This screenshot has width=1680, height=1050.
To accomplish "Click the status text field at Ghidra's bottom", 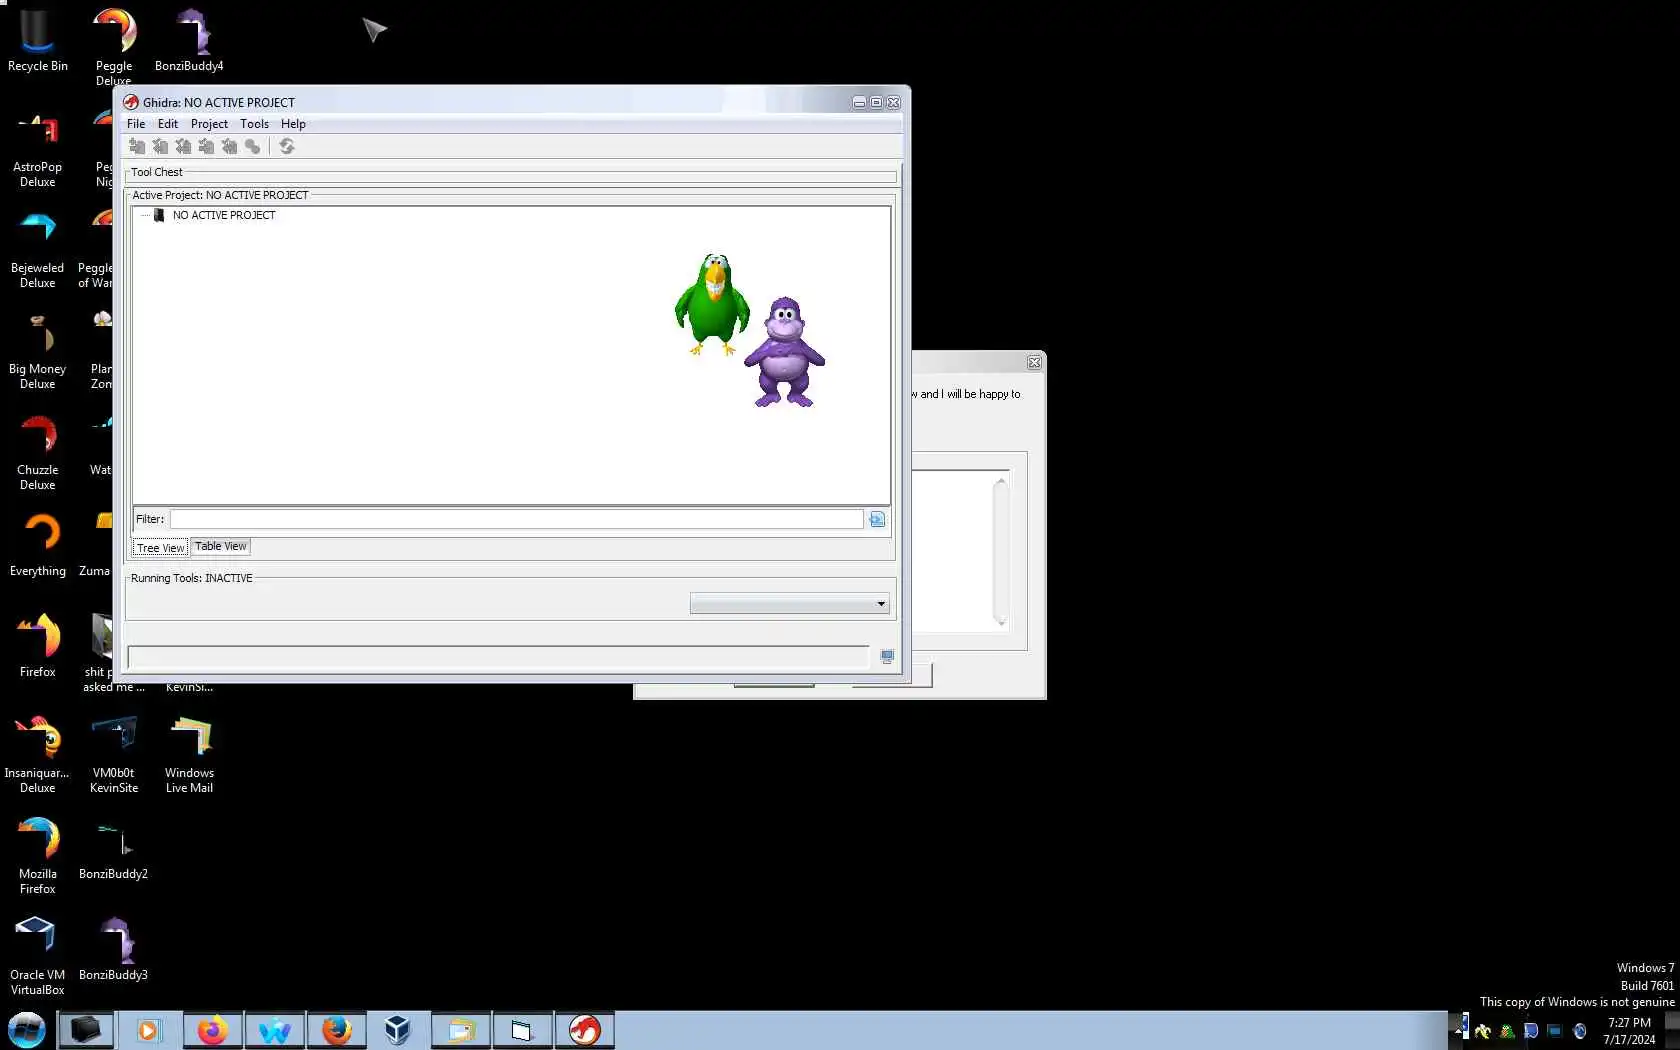I will pos(498,657).
